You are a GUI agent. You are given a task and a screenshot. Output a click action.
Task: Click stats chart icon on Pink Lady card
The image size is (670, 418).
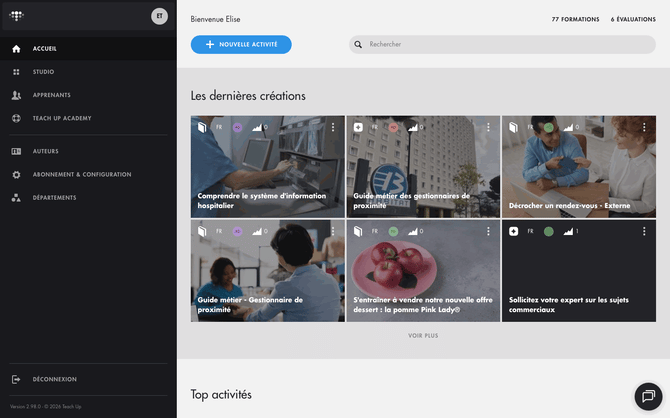coord(412,231)
